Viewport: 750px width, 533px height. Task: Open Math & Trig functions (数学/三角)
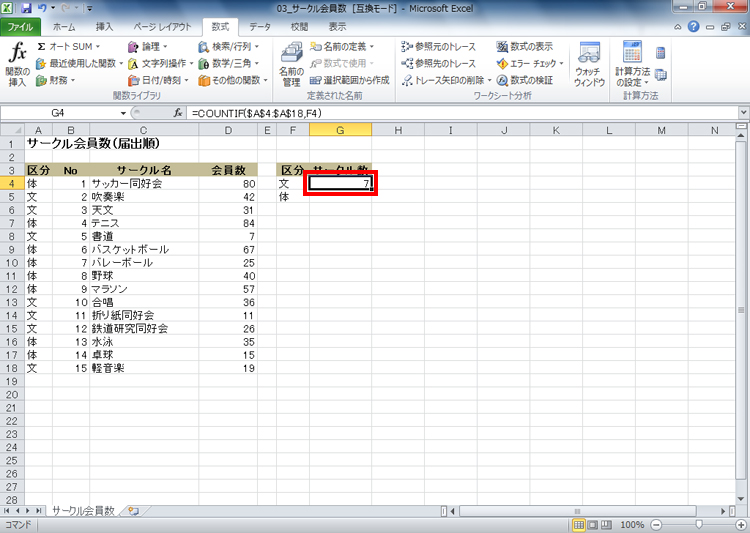point(229,63)
